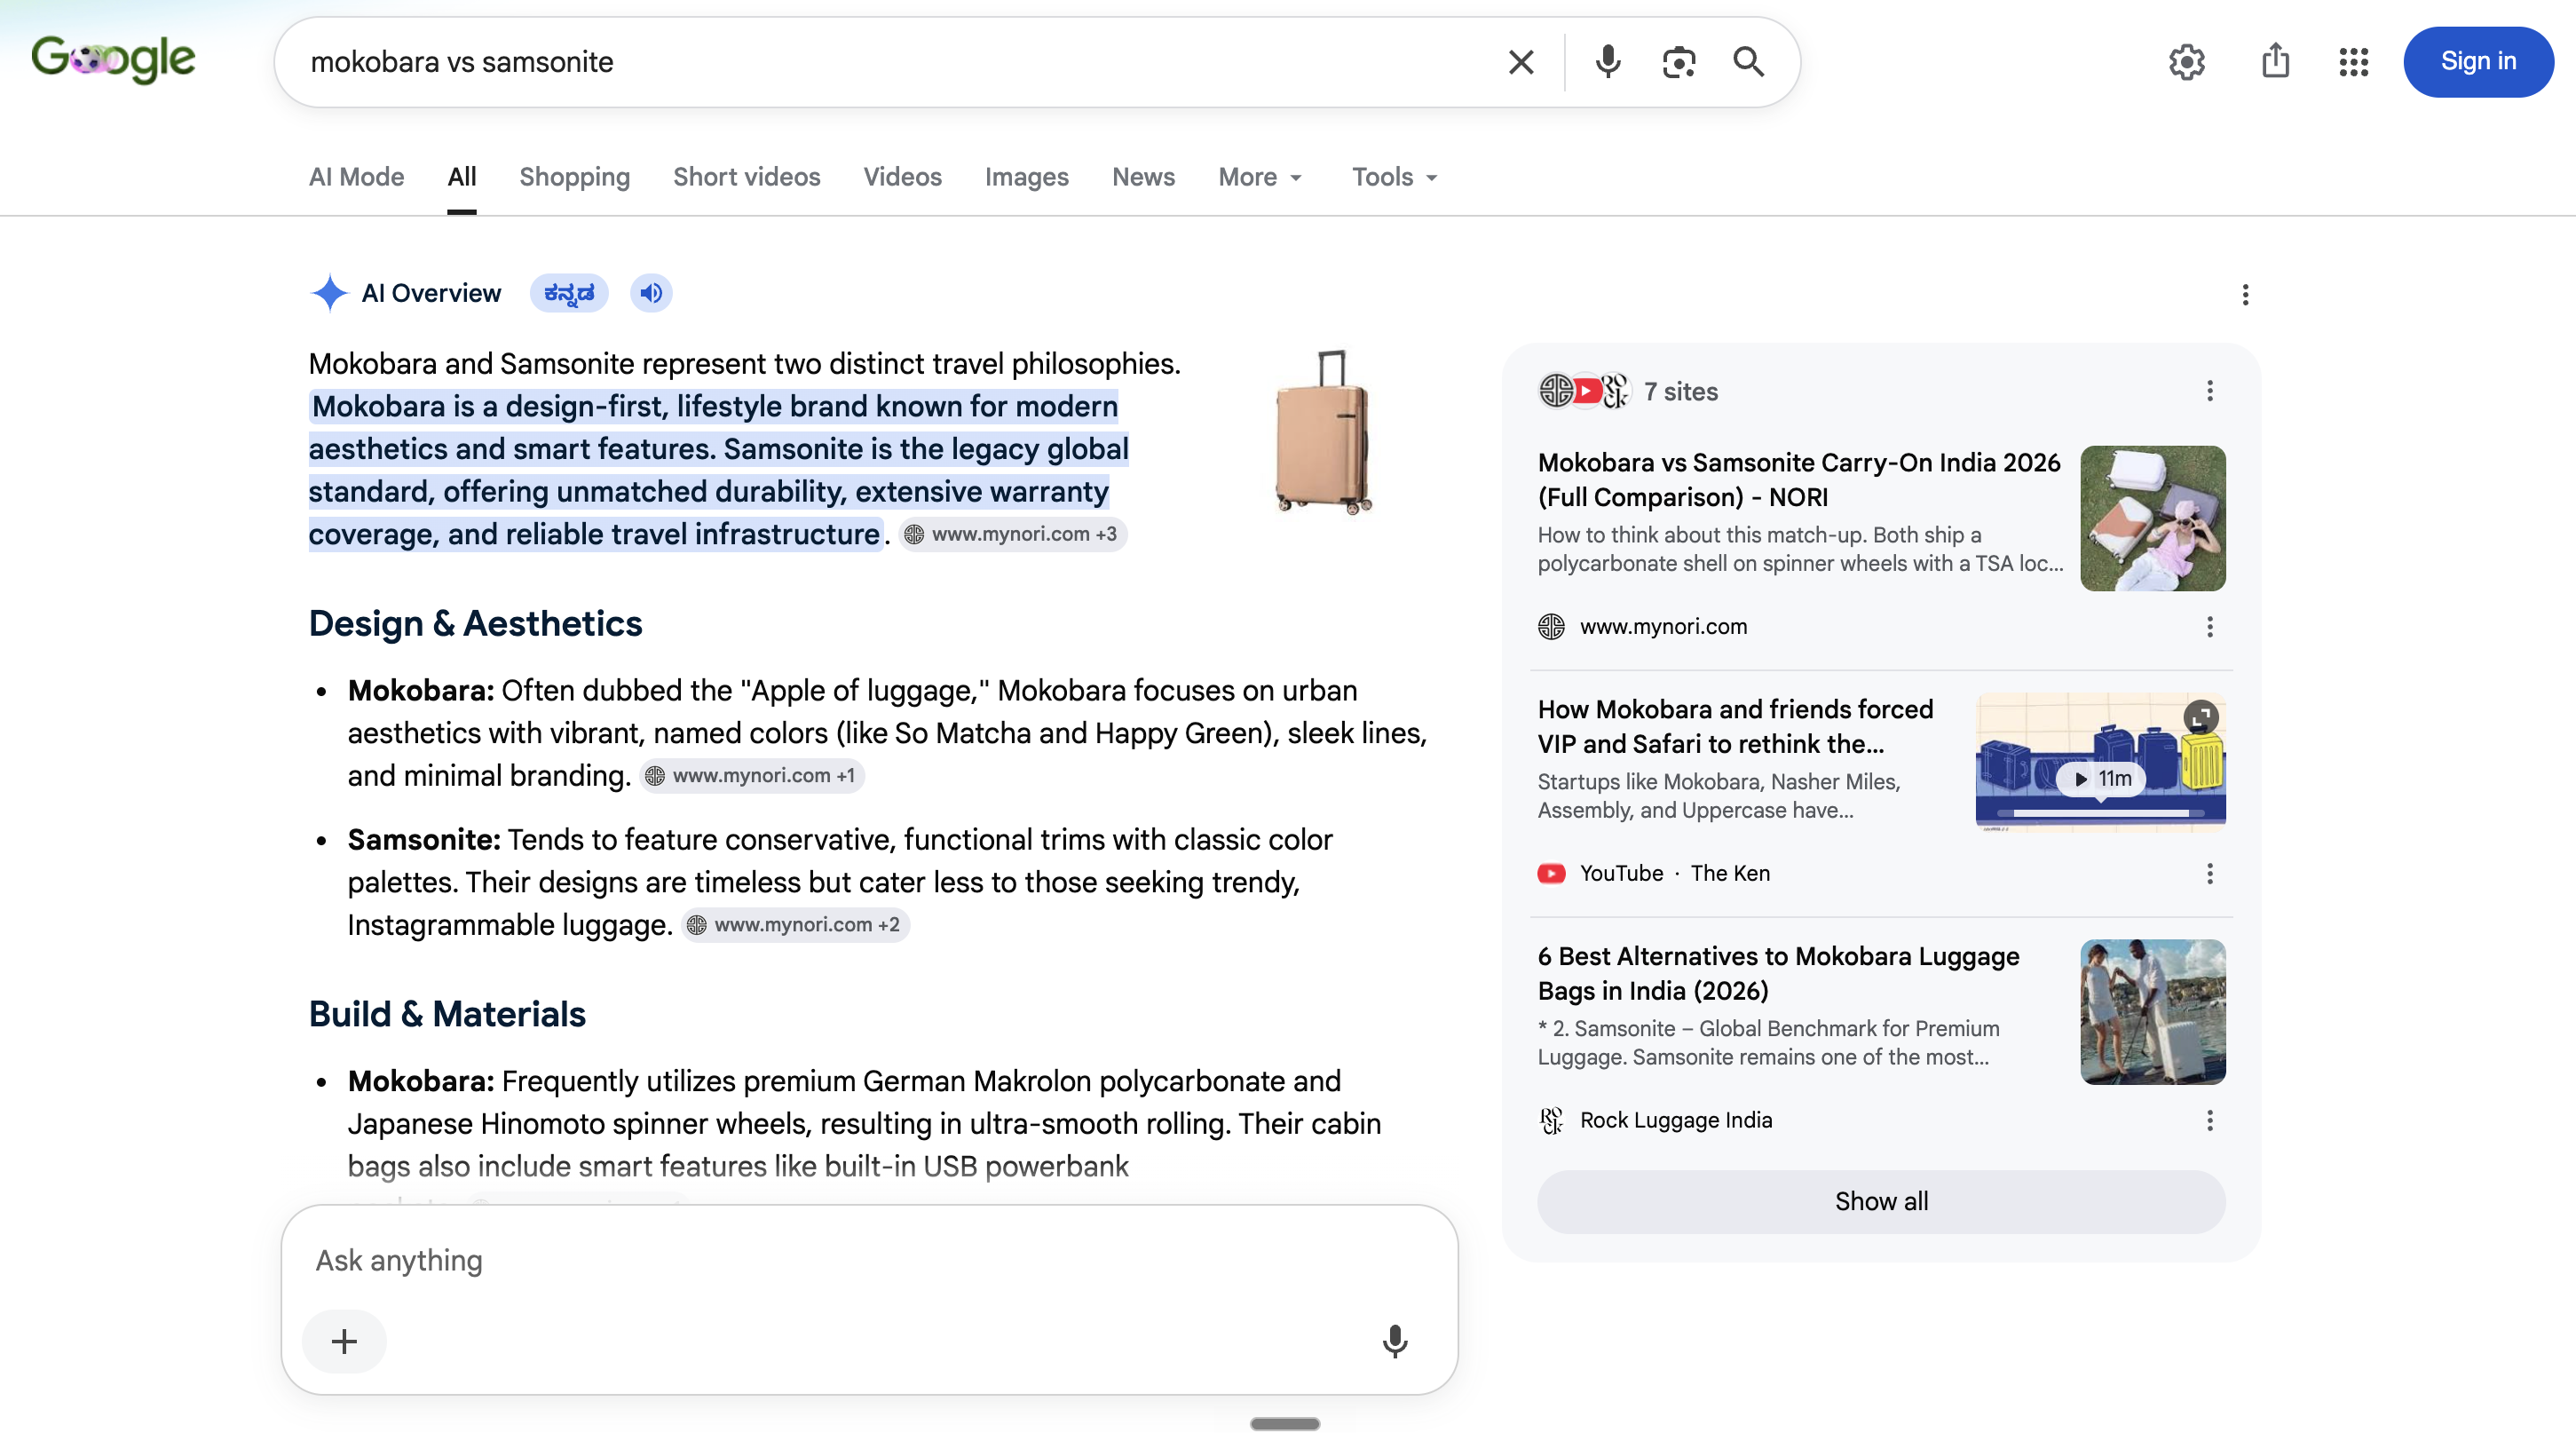
Task: Click the www.mynori.com +3 citation chip
Action: [x=1013, y=534]
